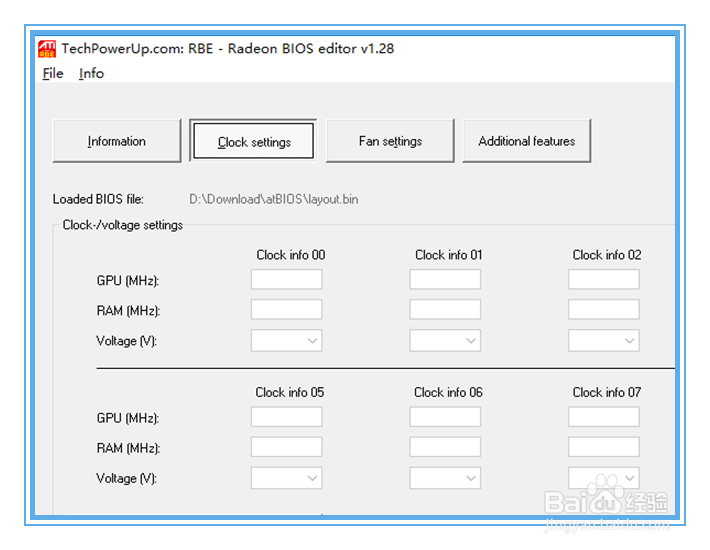
Task: Click the window title 'RBE - Radeon BIOS editor v1.28'
Action: (x=291, y=48)
